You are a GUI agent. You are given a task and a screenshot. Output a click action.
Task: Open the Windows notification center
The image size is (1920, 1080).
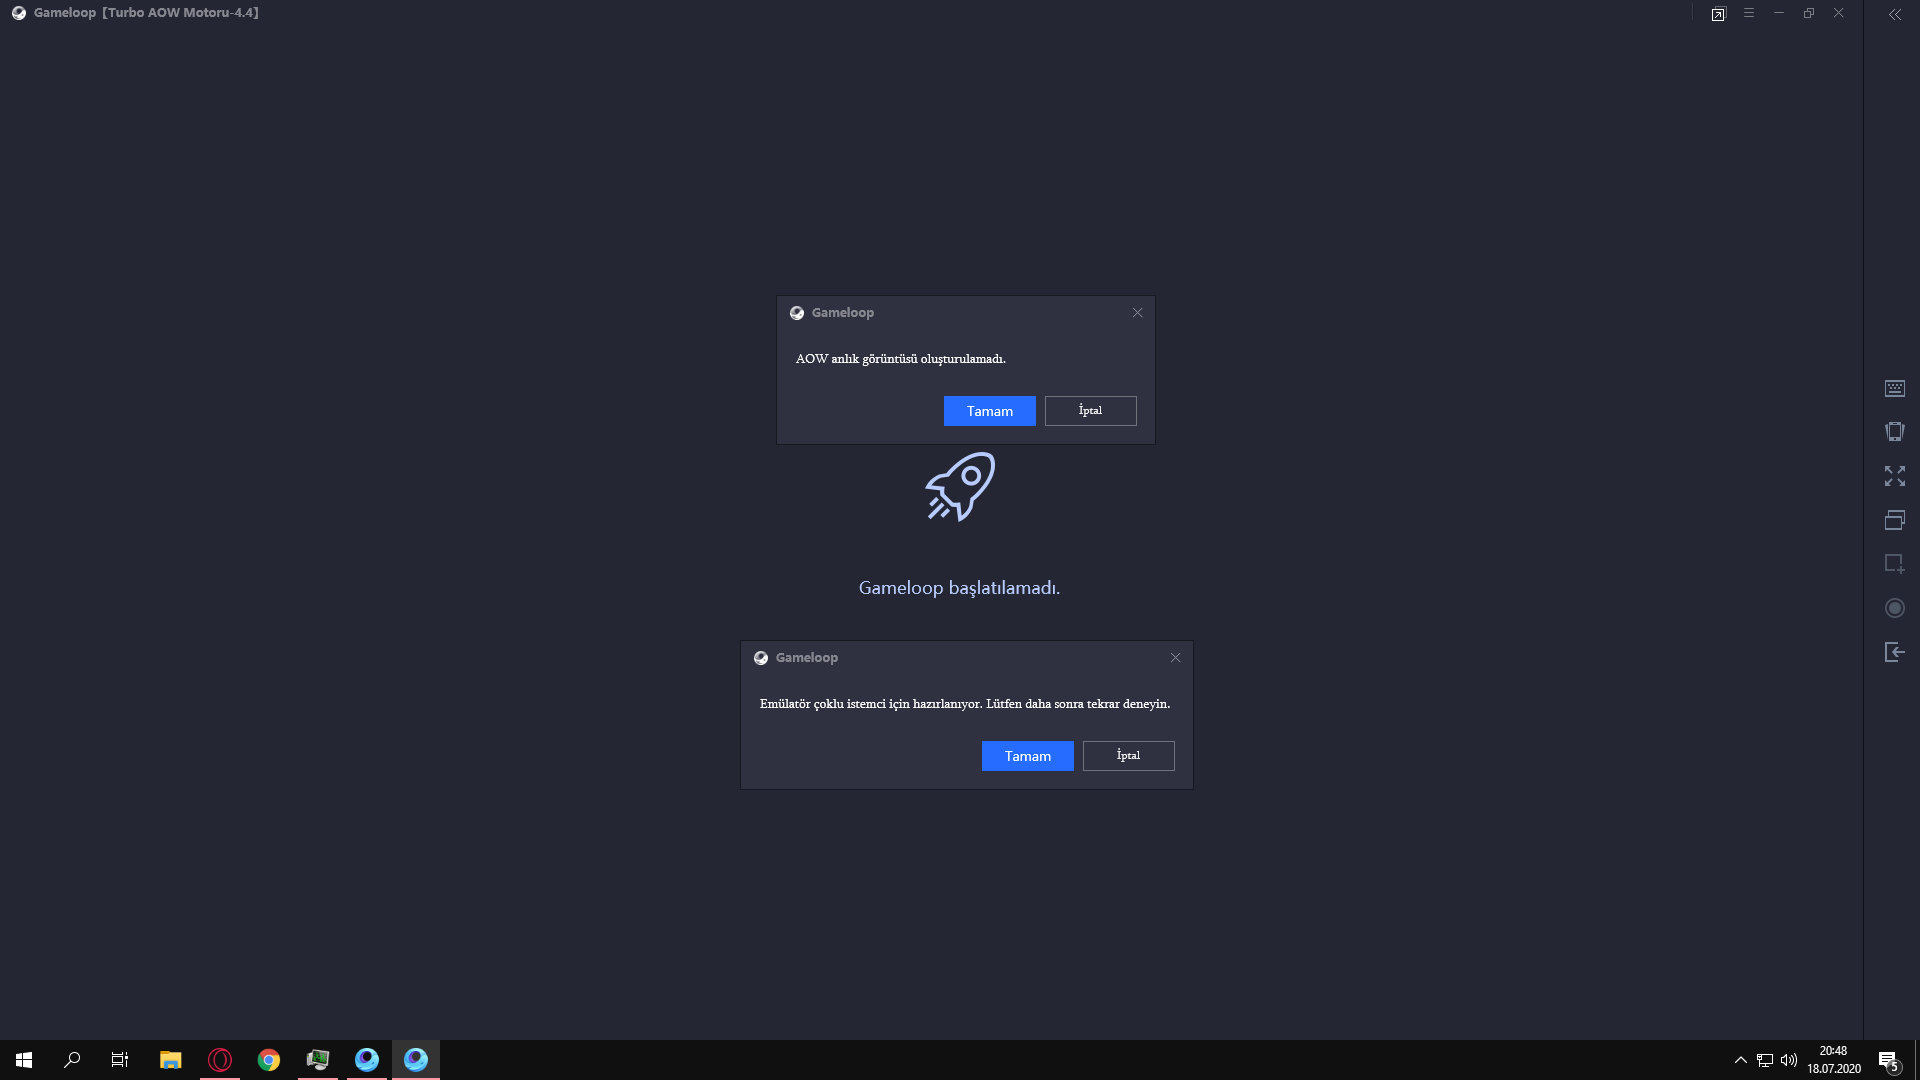click(x=1888, y=1060)
